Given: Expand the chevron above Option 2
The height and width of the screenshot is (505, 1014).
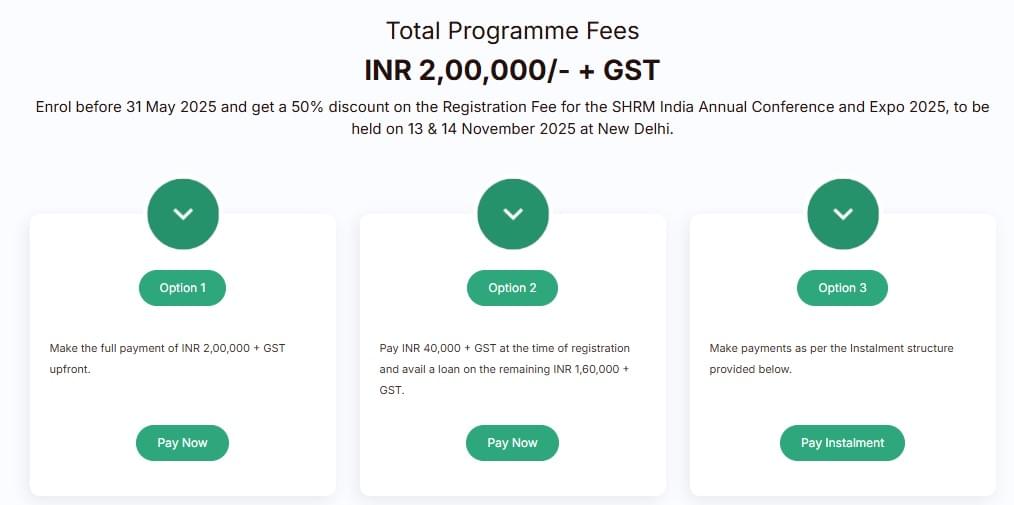Looking at the screenshot, I should (512, 214).
